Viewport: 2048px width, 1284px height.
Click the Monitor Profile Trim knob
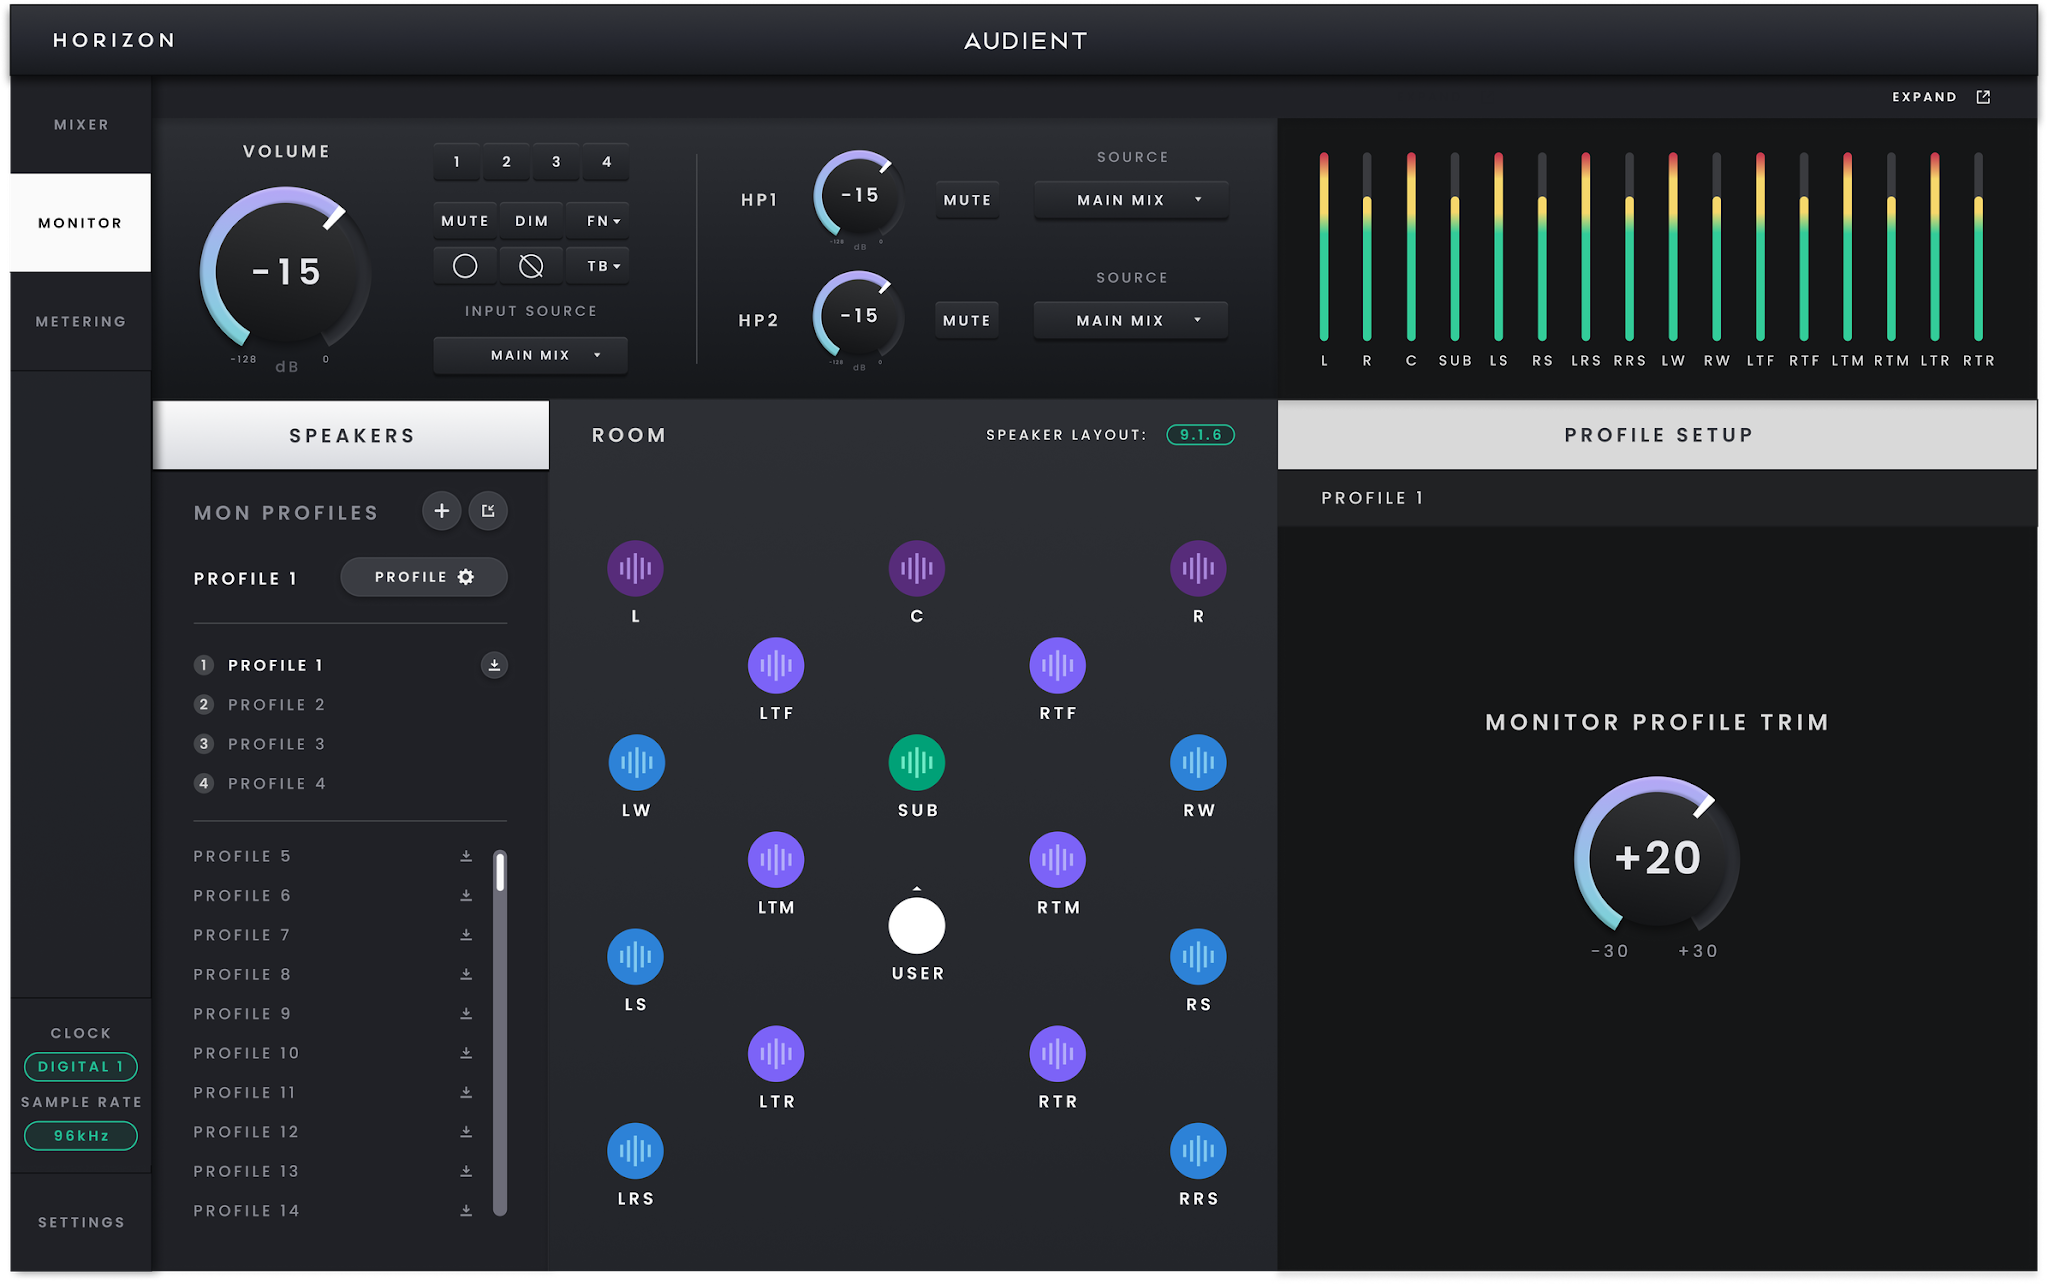pyautogui.click(x=1657, y=858)
